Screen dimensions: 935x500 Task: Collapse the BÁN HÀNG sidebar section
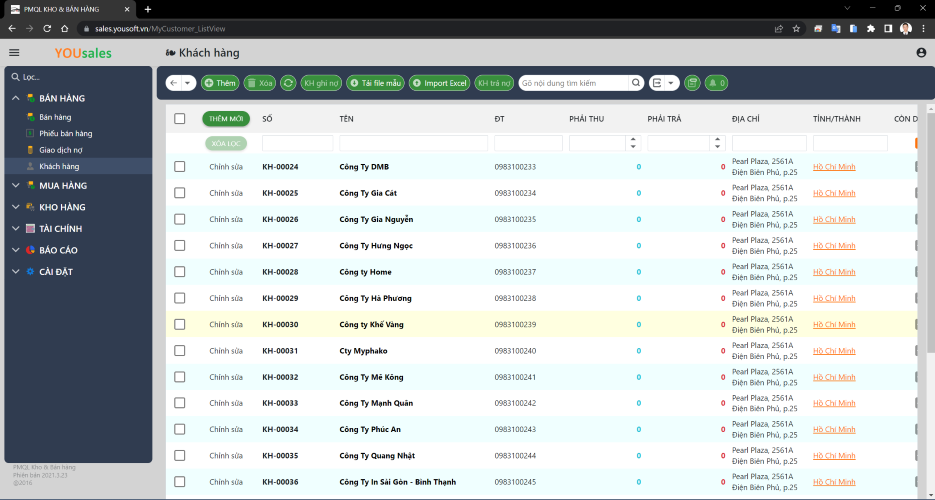[x=16, y=98]
